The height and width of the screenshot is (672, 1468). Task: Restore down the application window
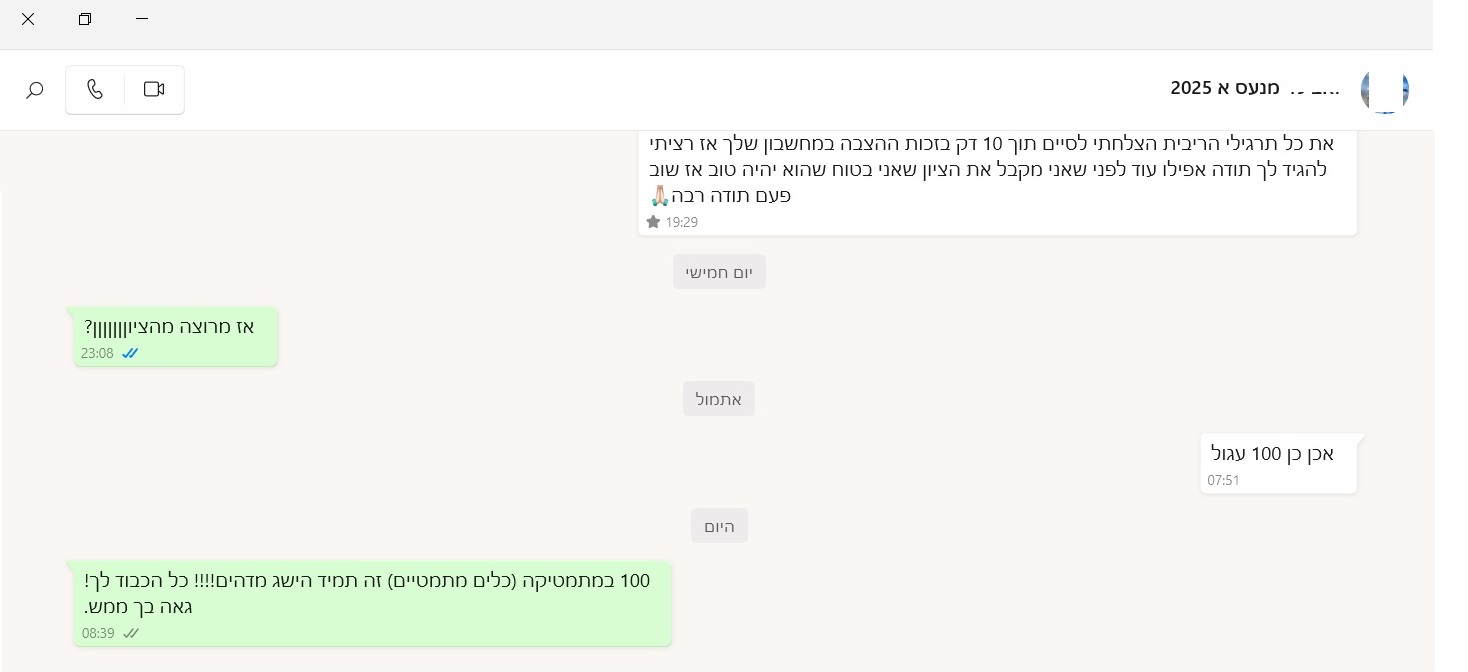(85, 19)
